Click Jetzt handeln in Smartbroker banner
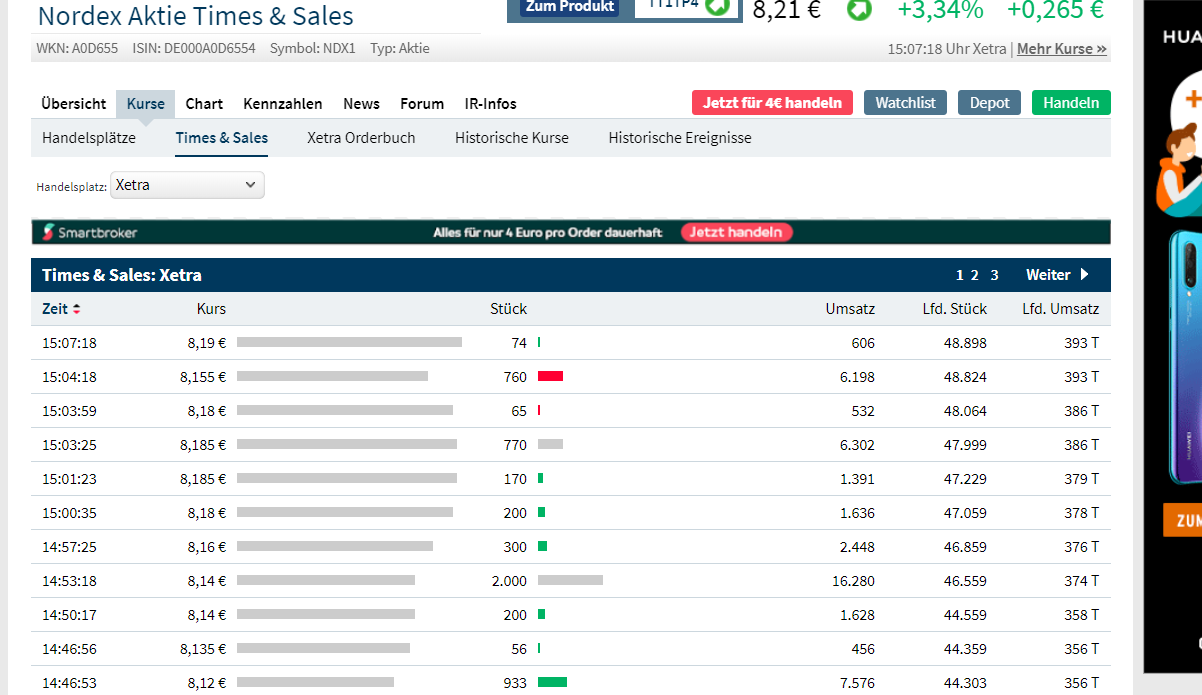The width and height of the screenshot is (1202, 695). click(737, 232)
